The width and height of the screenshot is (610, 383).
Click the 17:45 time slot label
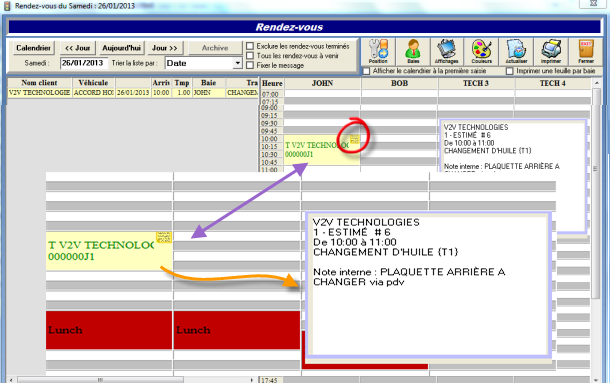(269, 380)
